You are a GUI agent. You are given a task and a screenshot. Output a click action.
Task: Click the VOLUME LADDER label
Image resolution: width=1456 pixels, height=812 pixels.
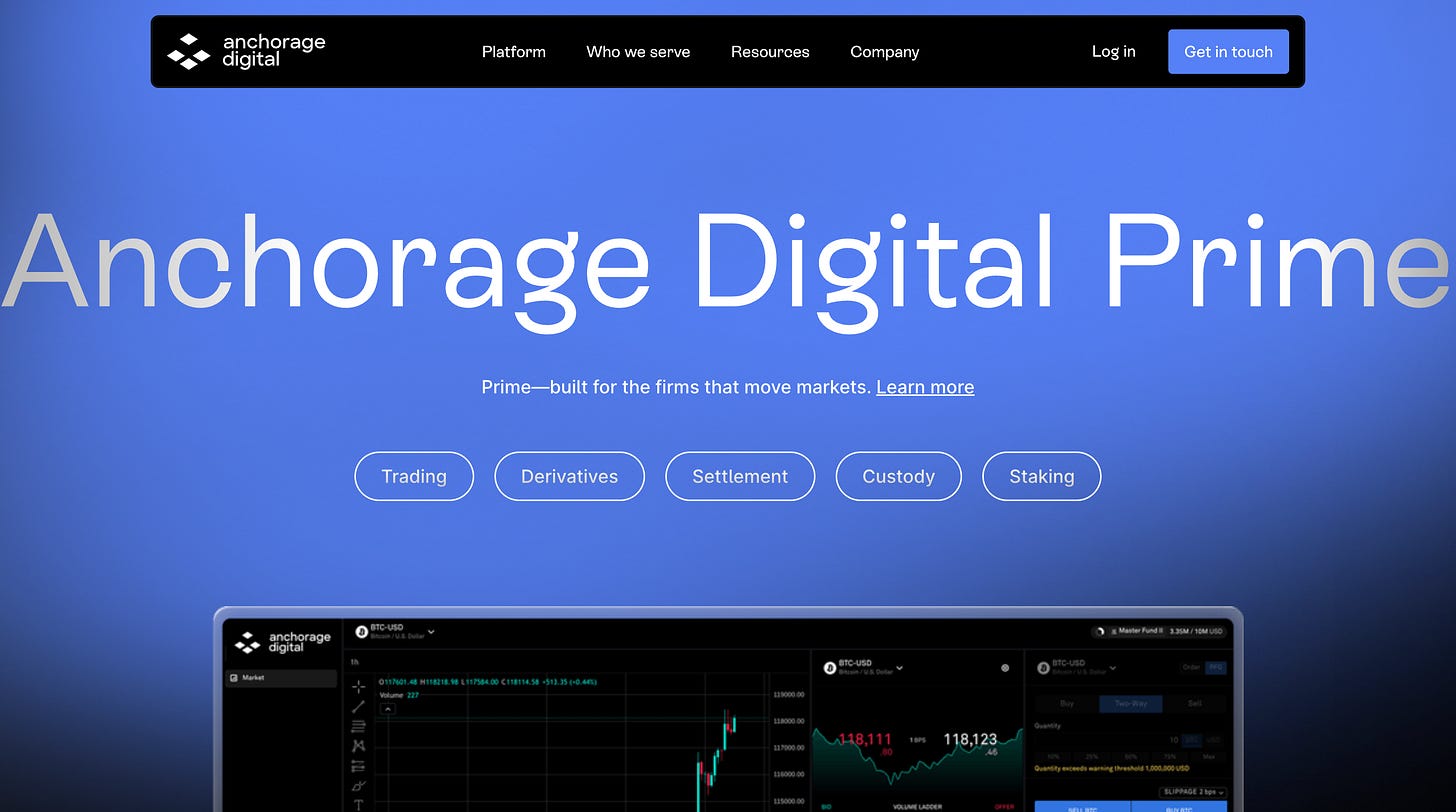pyautogui.click(x=918, y=806)
